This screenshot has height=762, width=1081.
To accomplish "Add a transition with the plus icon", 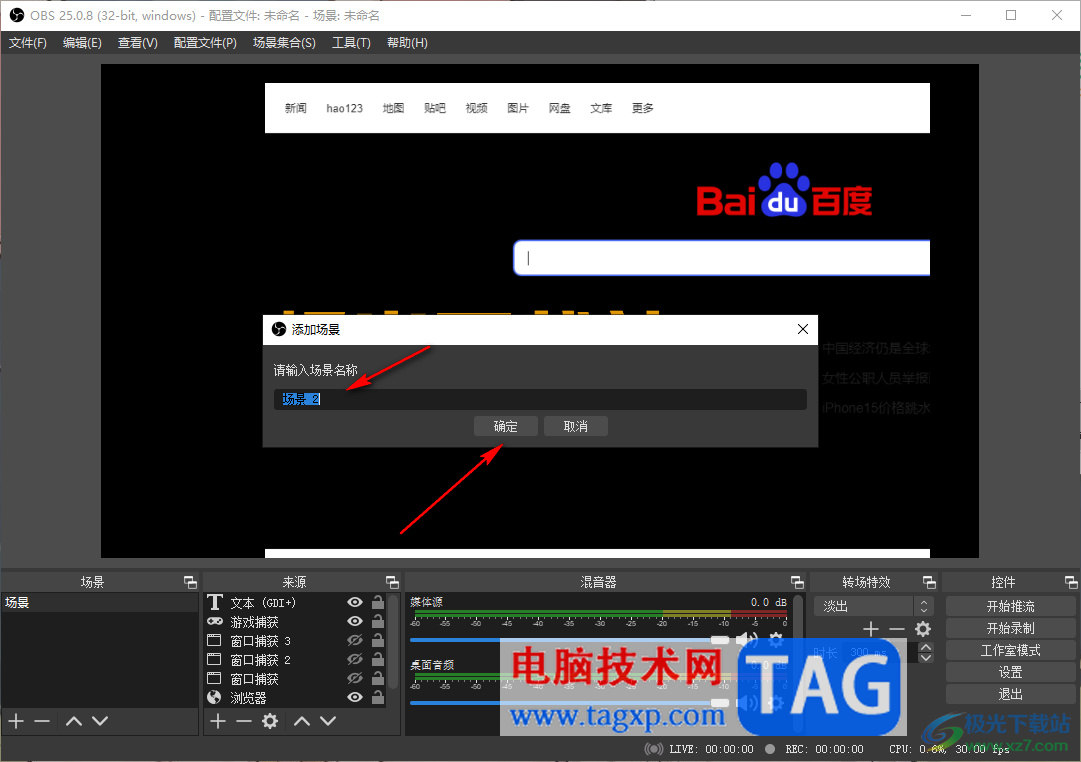I will [x=871, y=629].
